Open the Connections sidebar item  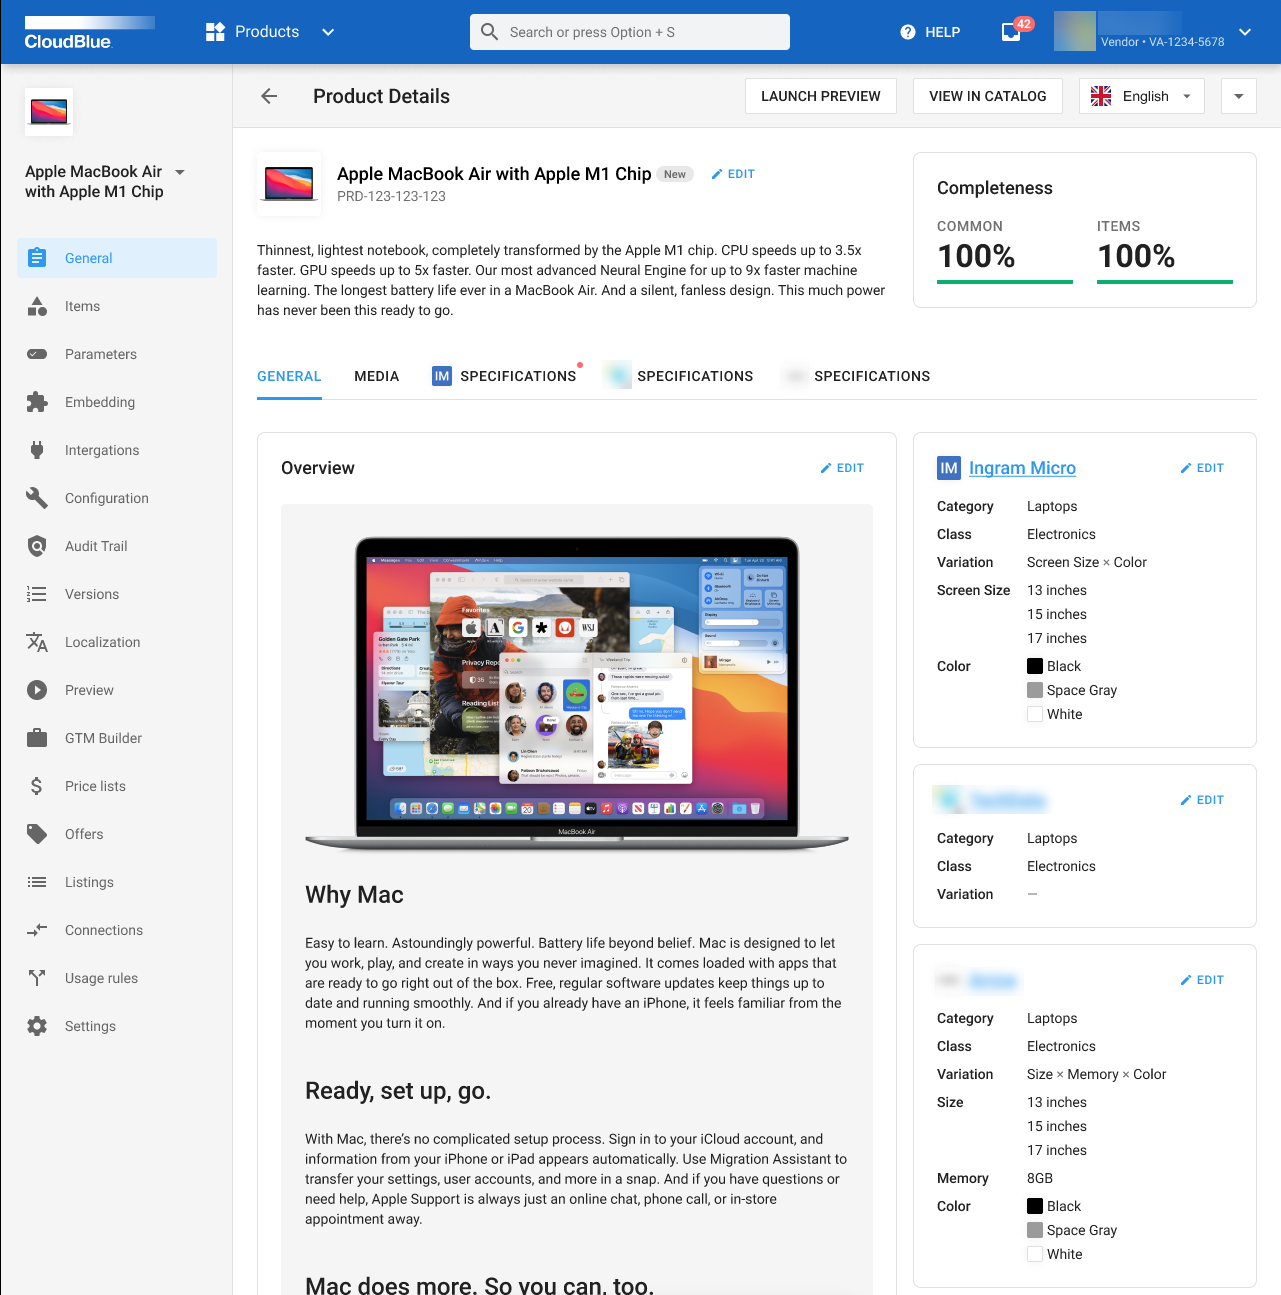point(103,930)
